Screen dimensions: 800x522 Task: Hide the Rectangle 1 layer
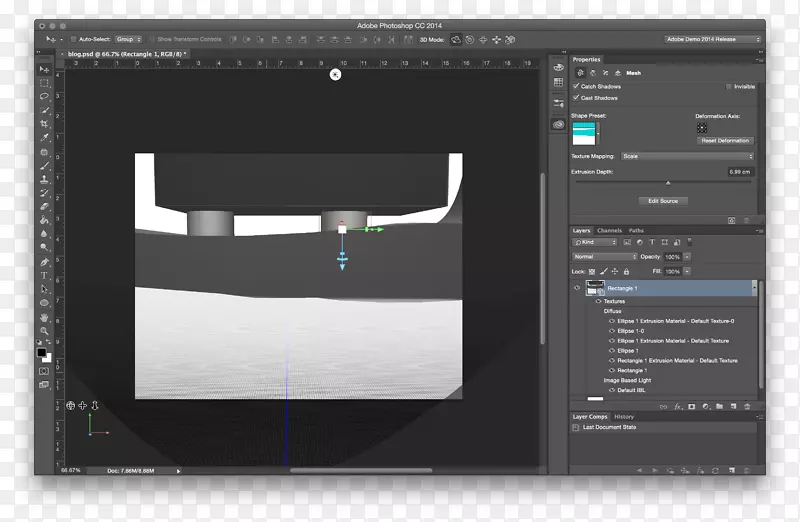pyautogui.click(x=577, y=288)
